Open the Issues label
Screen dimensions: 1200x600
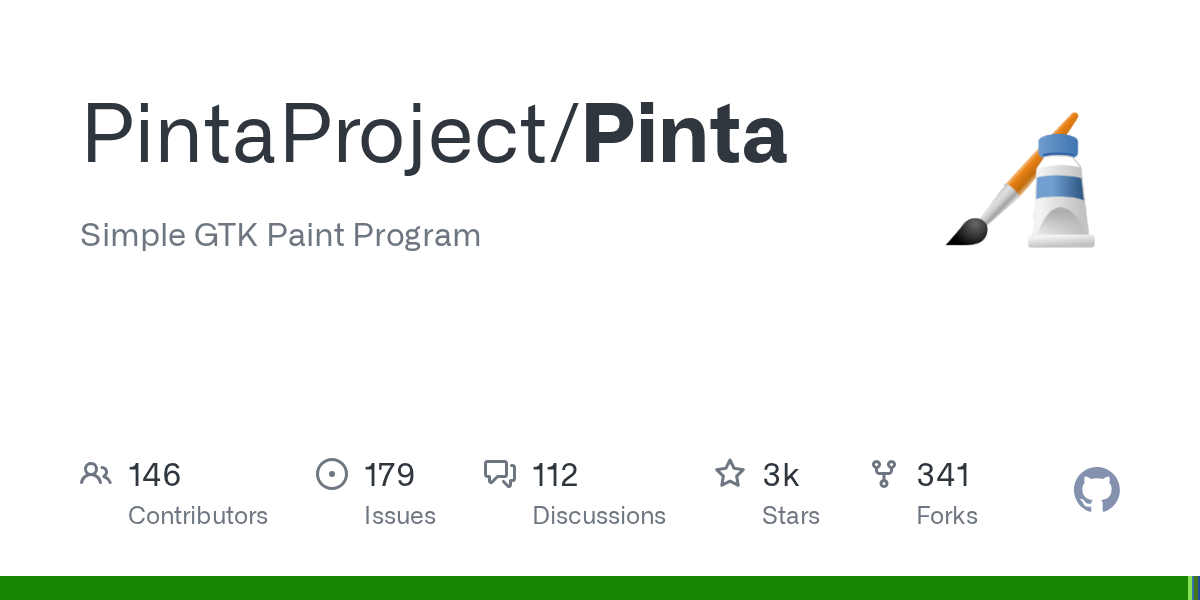click(400, 516)
